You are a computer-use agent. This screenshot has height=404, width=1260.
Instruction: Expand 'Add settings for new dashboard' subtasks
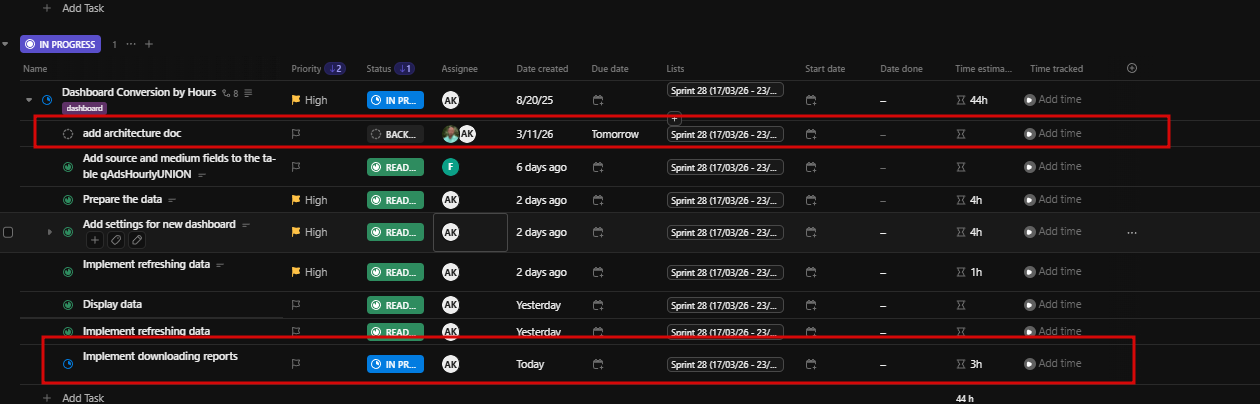pos(50,232)
